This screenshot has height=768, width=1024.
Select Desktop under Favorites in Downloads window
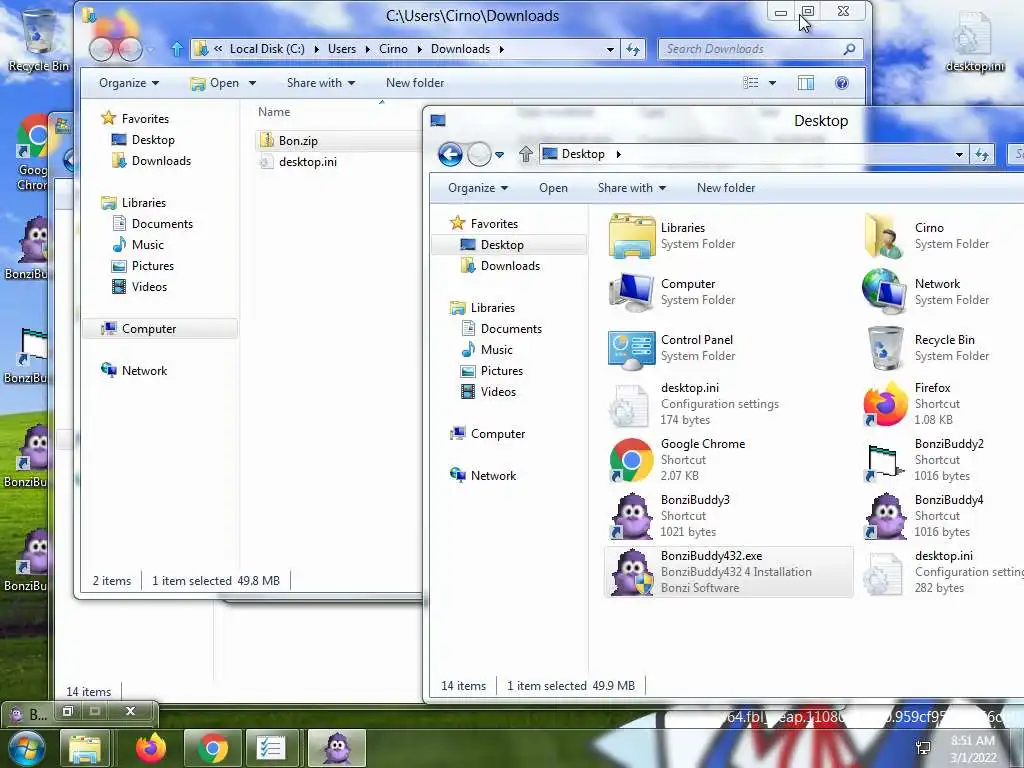pos(144,140)
